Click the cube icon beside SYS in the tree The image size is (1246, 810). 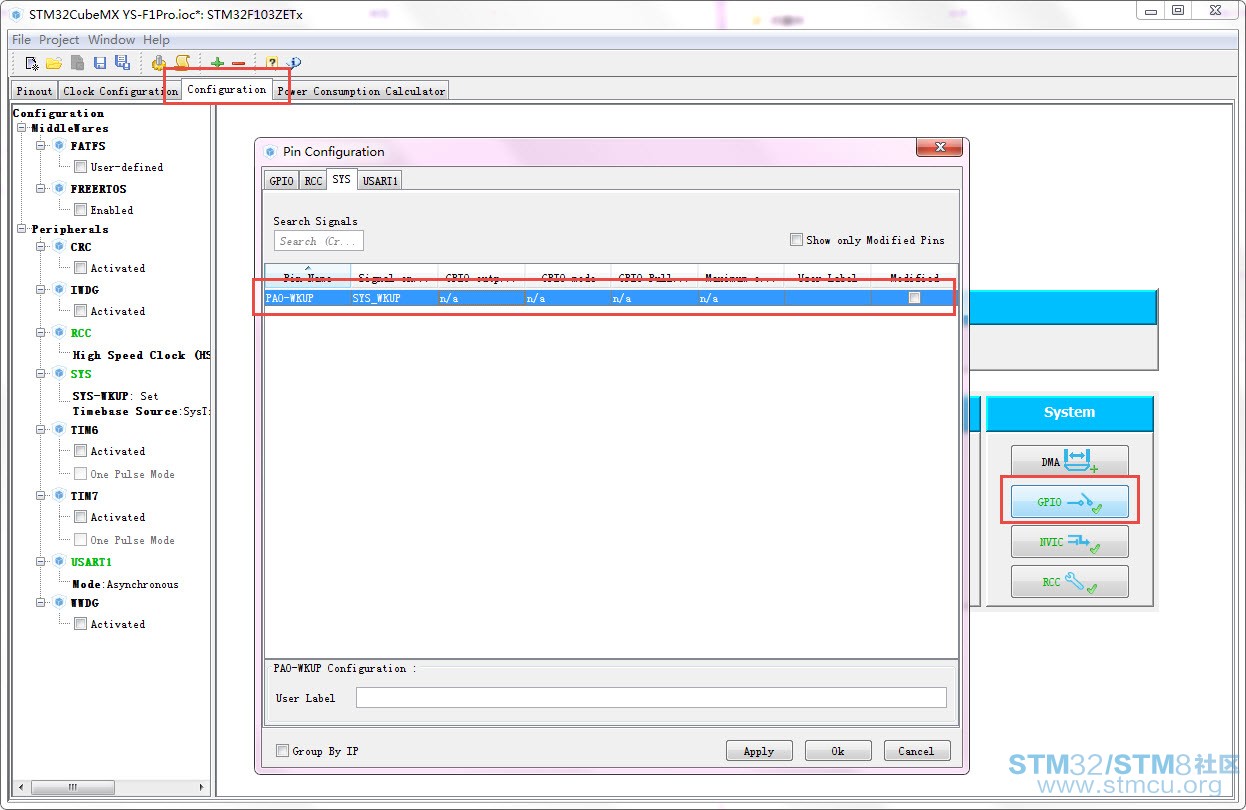[59, 374]
